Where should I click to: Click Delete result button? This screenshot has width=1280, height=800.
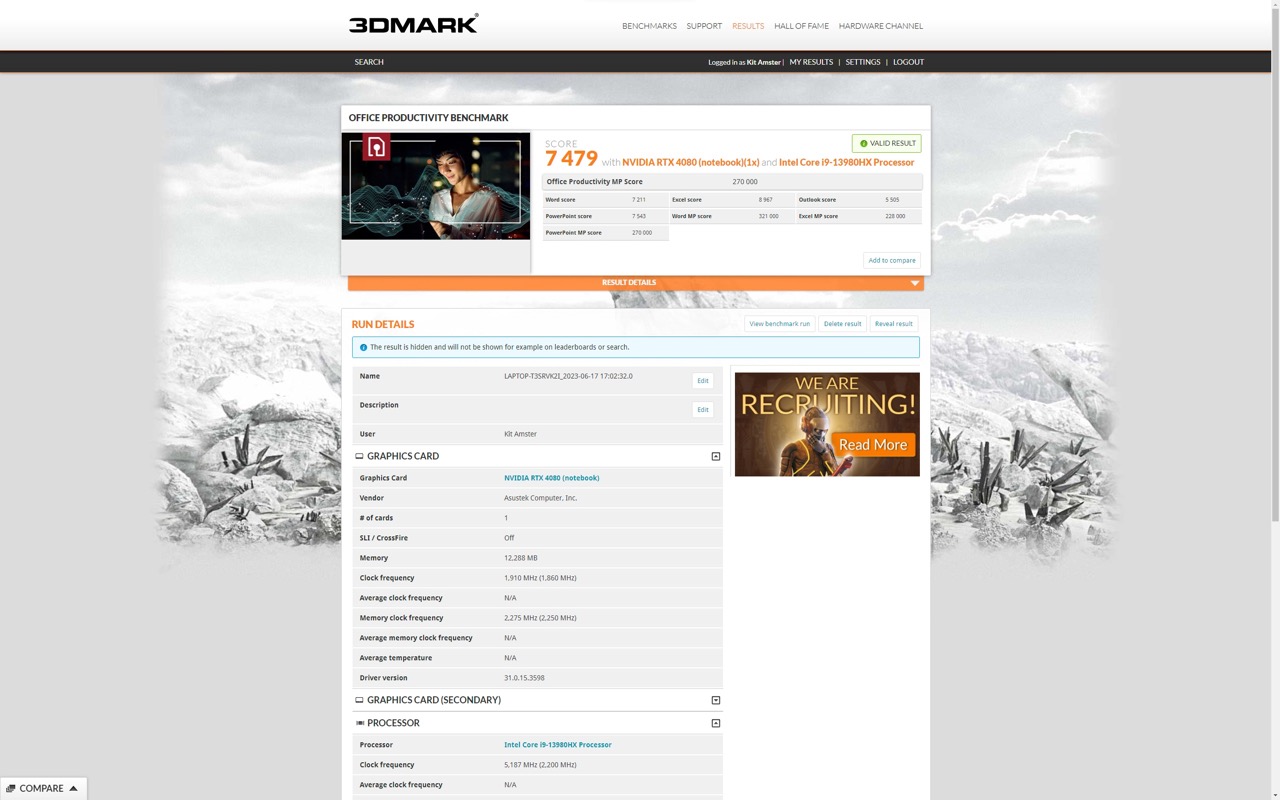pyautogui.click(x=842, y=324)
